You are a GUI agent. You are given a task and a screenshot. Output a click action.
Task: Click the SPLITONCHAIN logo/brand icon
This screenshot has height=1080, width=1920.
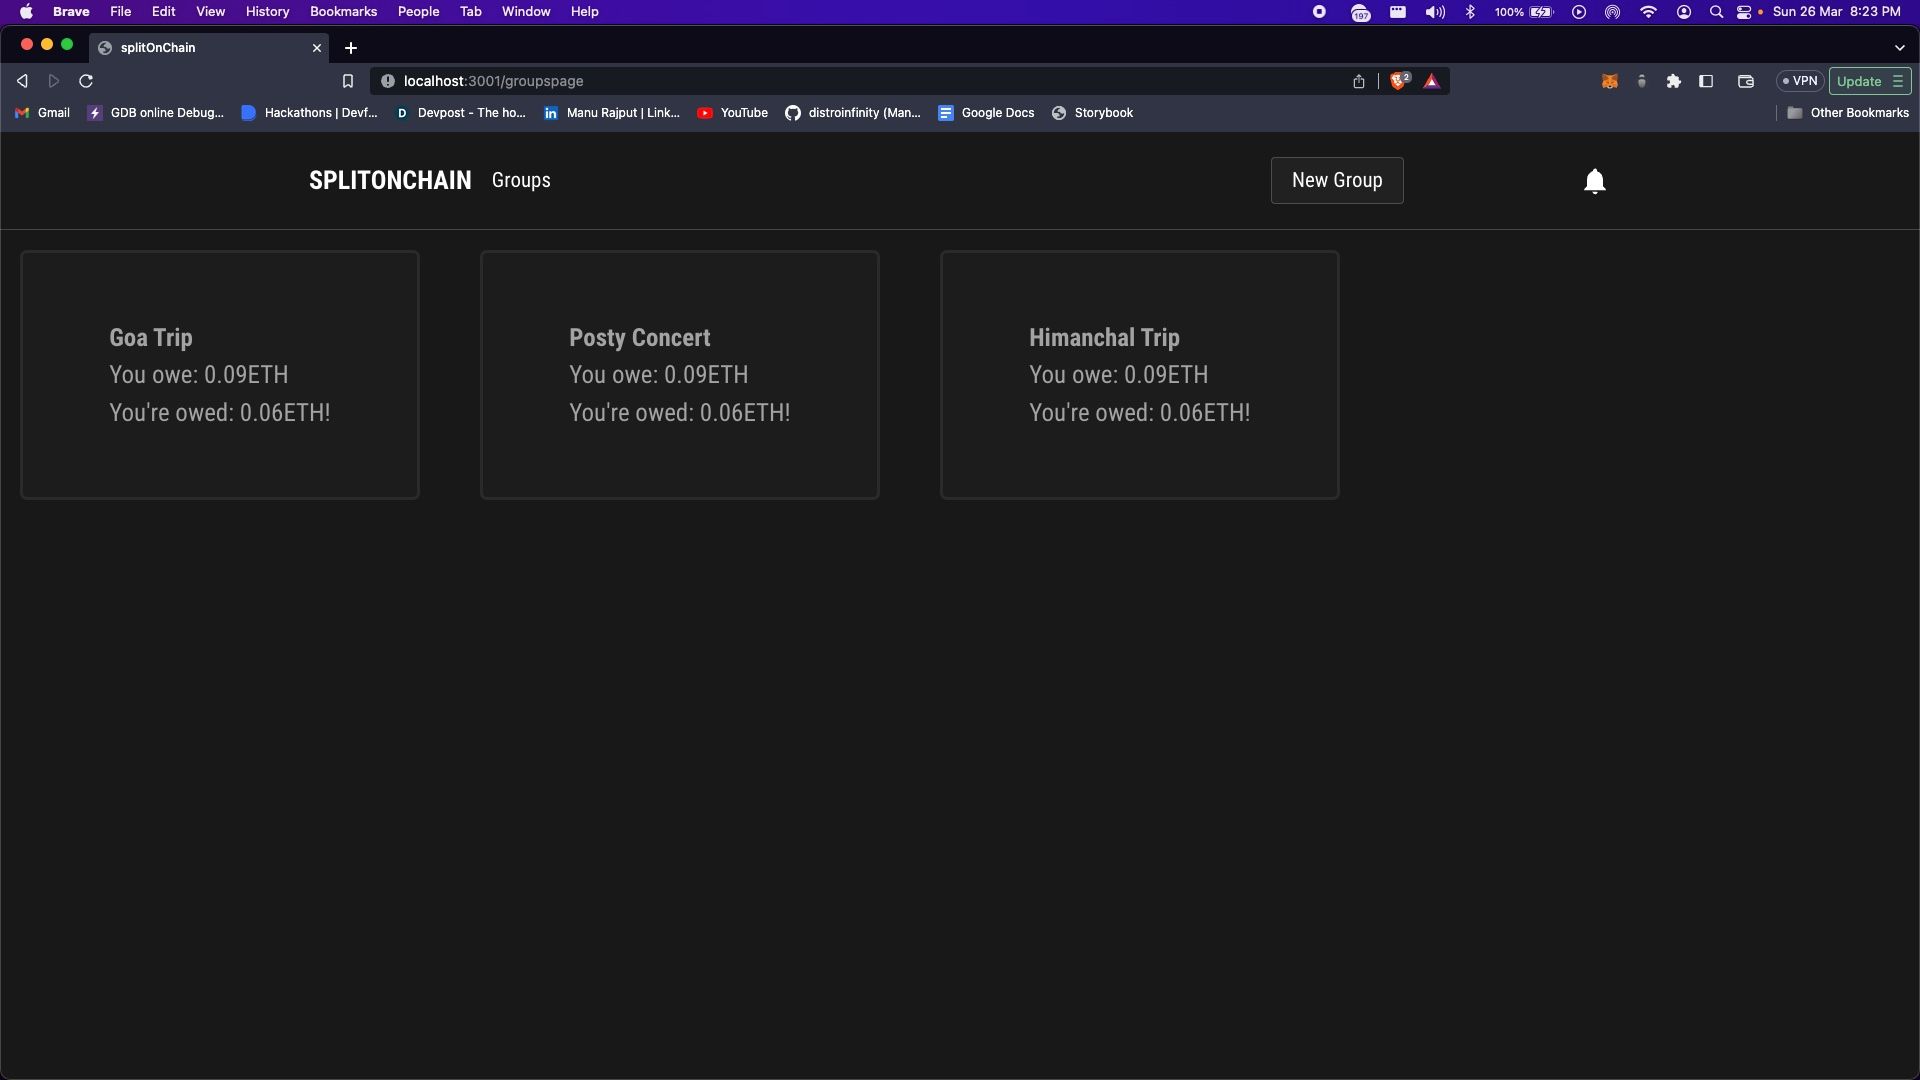click(x=390, y=179)
